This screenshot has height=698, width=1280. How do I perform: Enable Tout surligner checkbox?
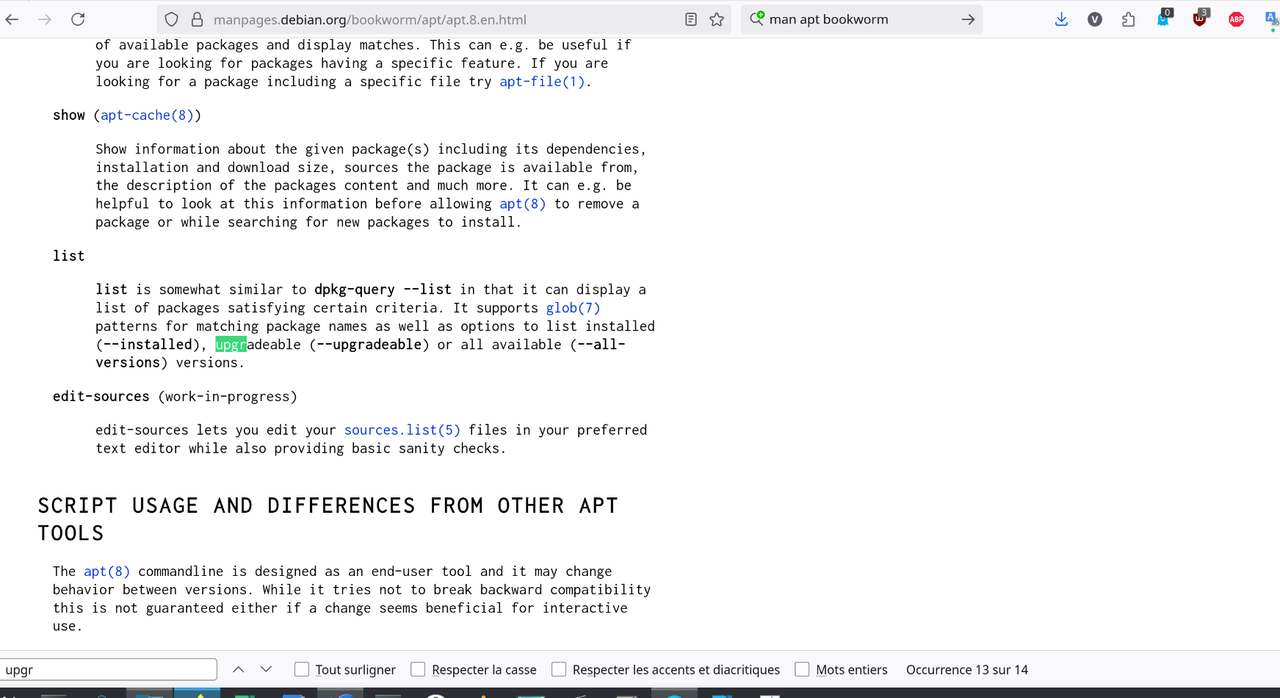coord(301,669)
